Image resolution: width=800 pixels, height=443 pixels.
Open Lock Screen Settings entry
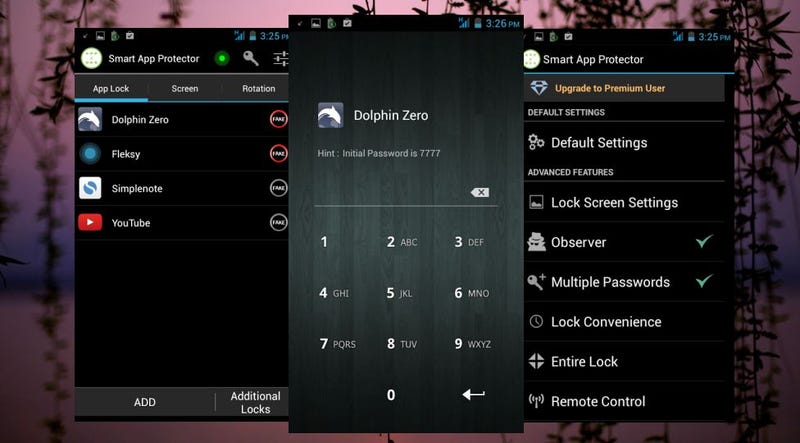(x=624, y=202)
